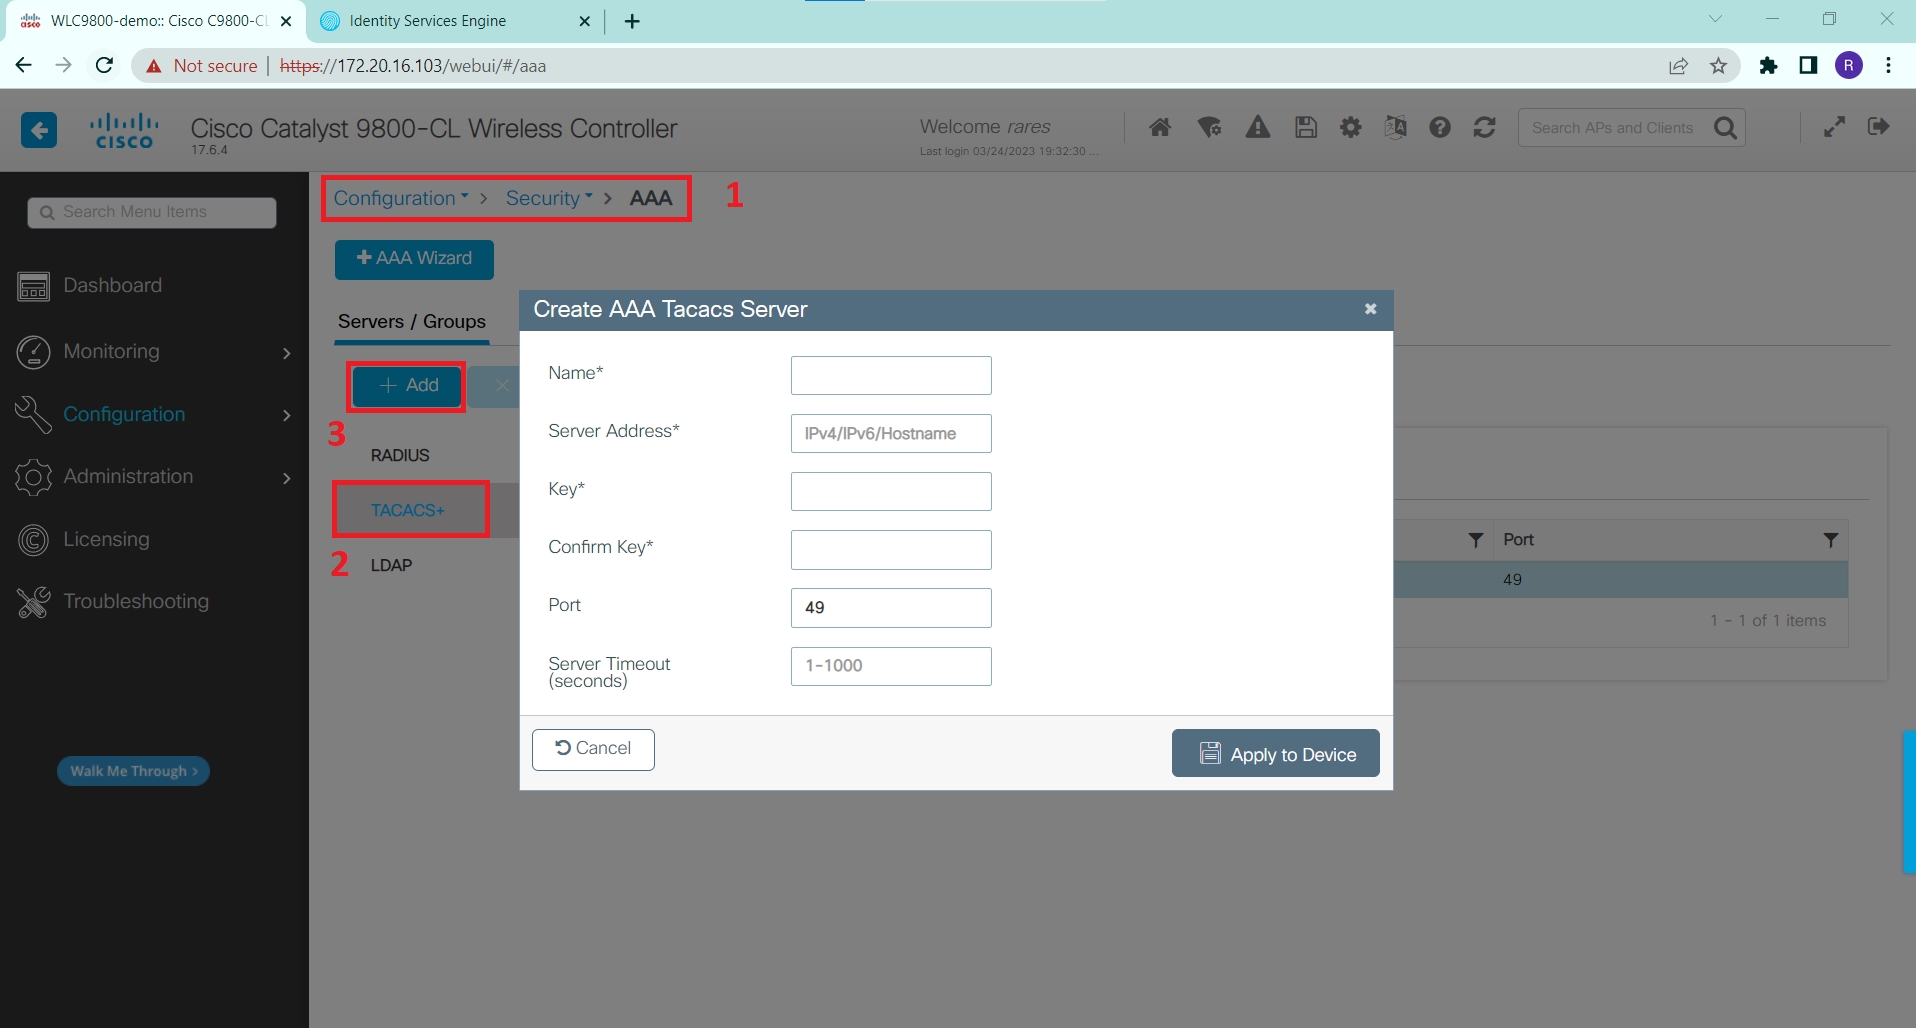The height and width of the screenshot is (1028, 1916).
Task: Bookmark this page with the star icon
Action: click(1718, 66)
